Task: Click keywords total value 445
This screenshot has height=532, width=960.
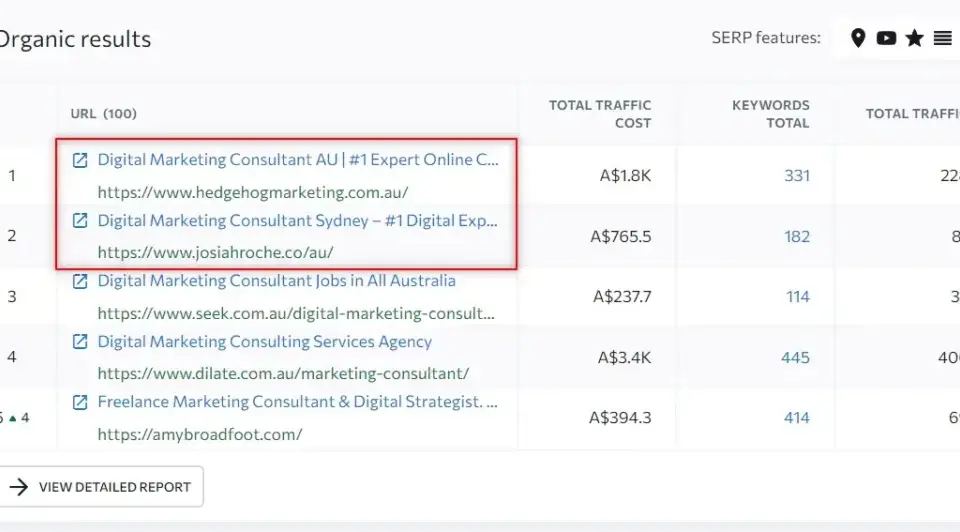Action: (795, 358)
